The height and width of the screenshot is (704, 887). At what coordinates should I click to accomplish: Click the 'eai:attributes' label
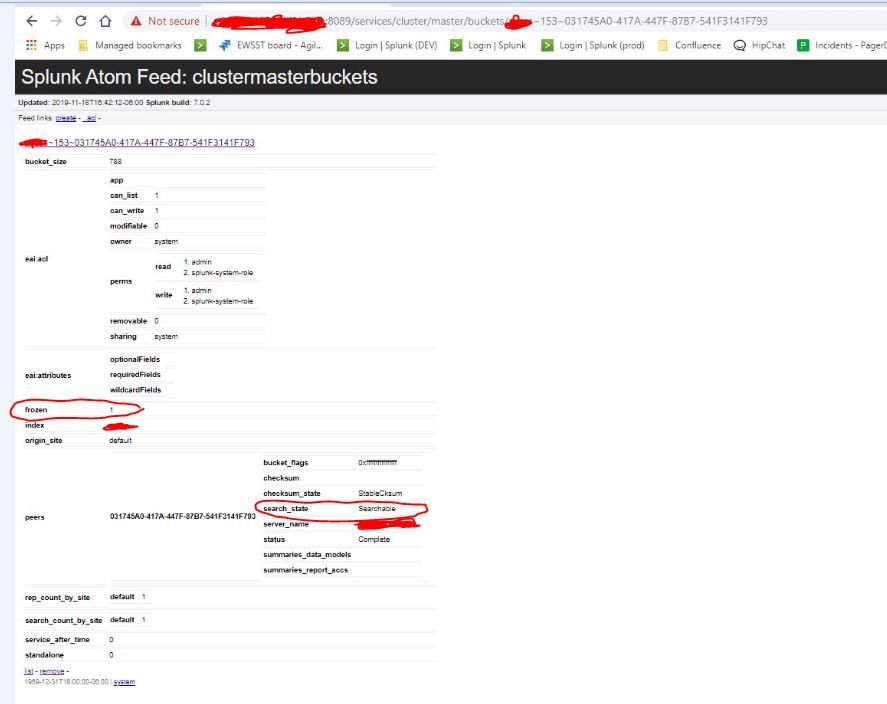(x=48, y=375)
